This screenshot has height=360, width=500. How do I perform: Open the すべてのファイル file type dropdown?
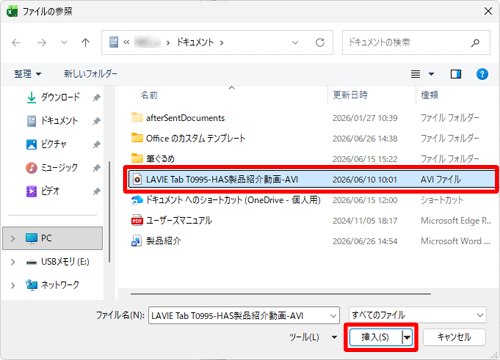(418, 315)
